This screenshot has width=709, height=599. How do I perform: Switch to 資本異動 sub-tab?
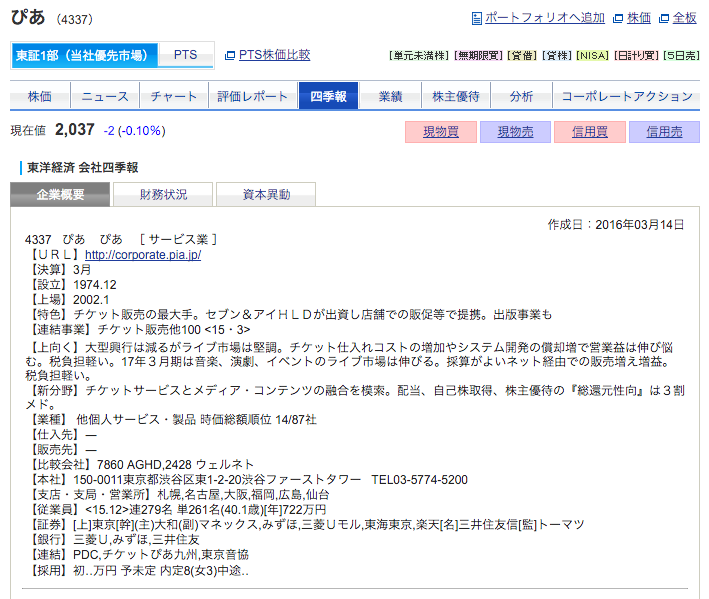click(266, 194)
